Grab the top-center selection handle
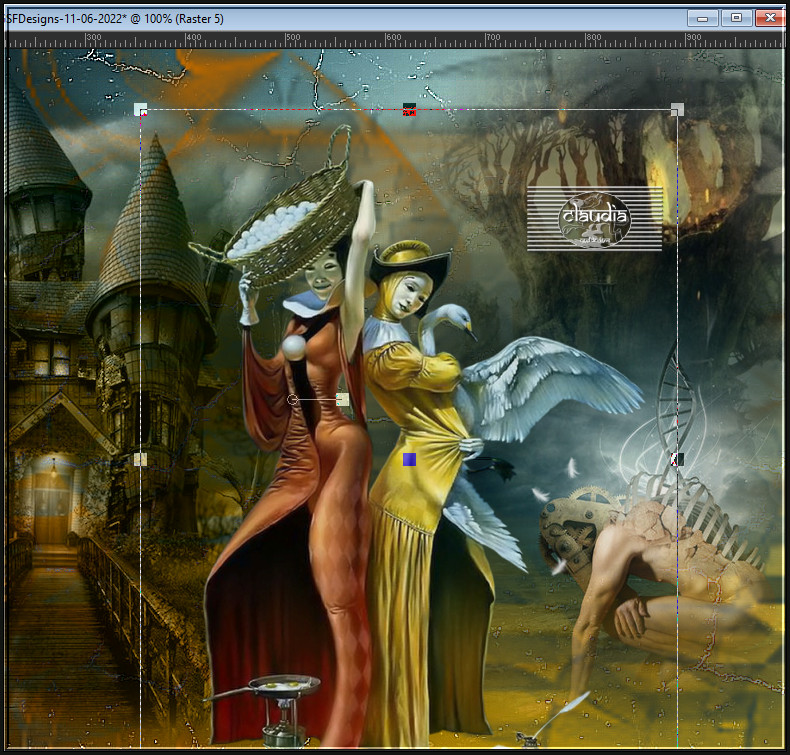Viewport: 790px width, 755px height. click(409, 109)
